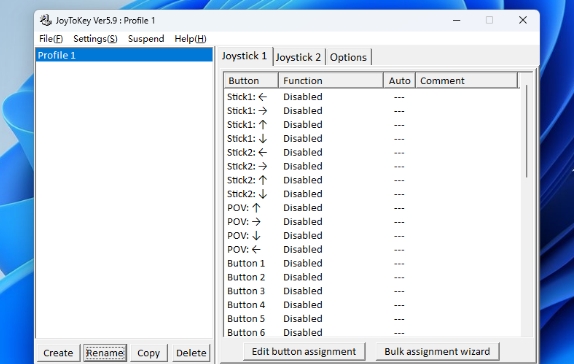Click the Function column header
The image size is (574, 364).
point(331,81)
